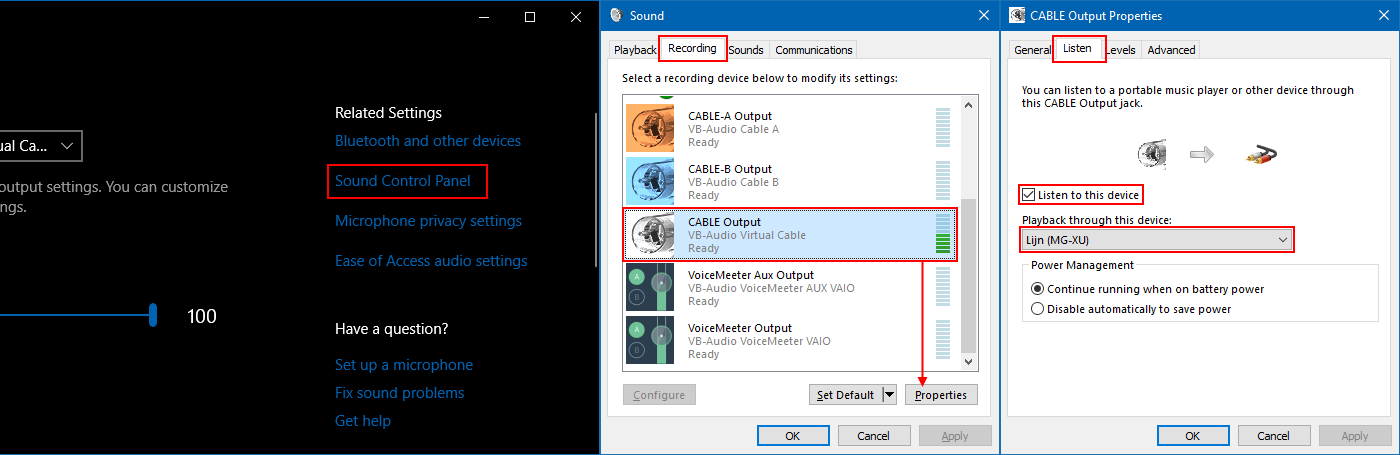Click Set up a microphone link
The height and width of the screenshot is (455, 1400).
click(x=404, y=365)
